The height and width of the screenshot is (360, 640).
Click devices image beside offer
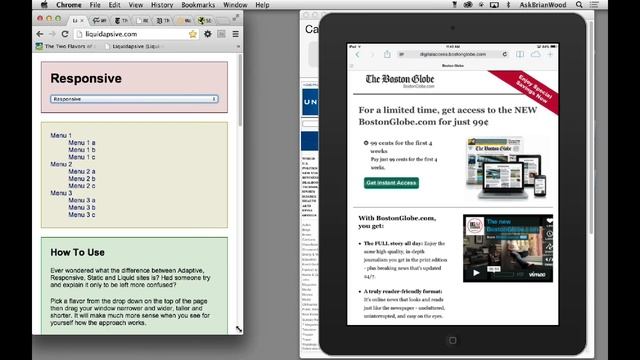tap(506, 168)
